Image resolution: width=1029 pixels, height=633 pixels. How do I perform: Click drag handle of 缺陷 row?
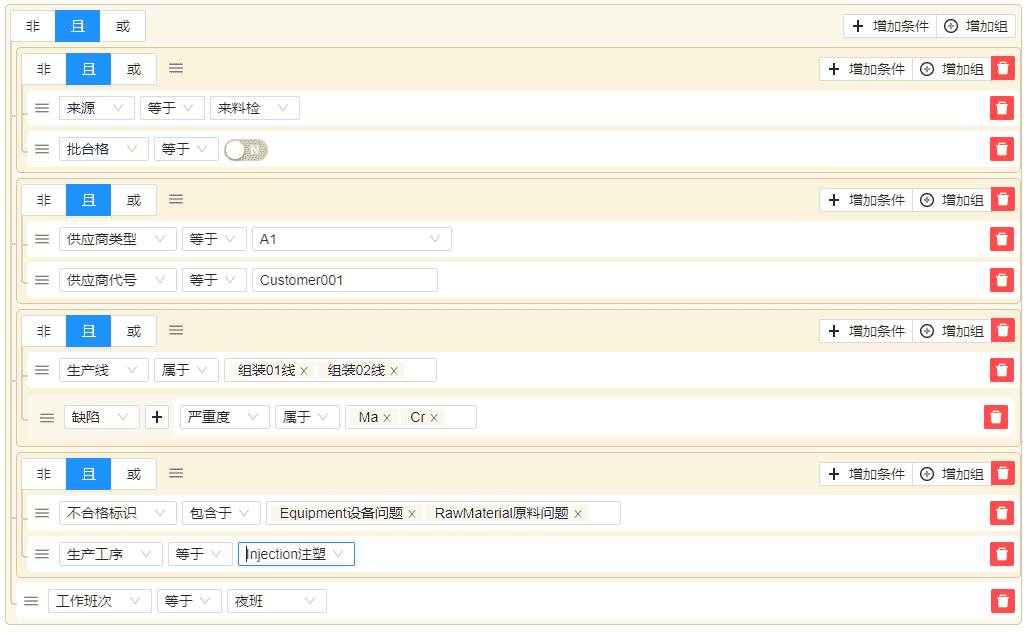47,417
